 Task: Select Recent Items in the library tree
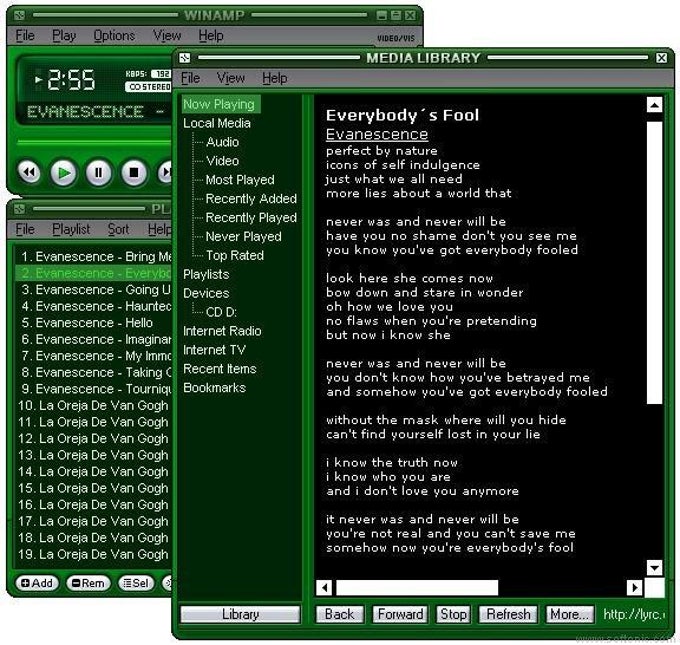click(219, 369)
